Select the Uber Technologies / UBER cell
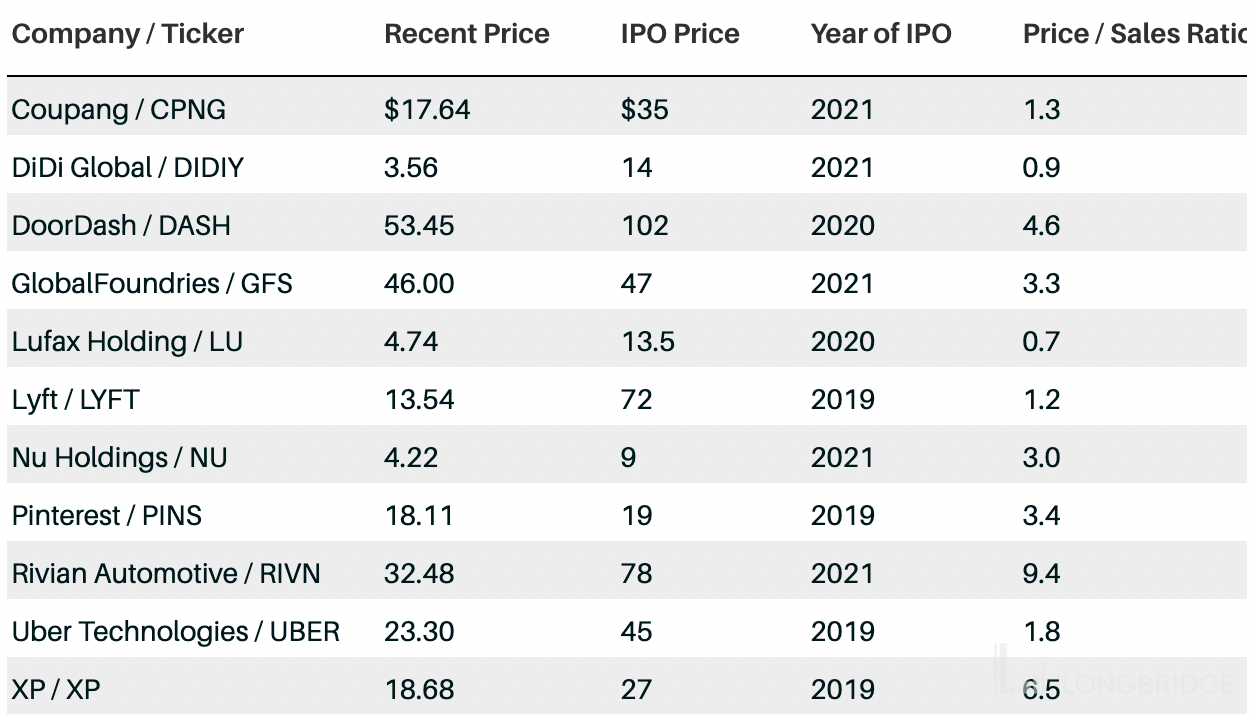The height and width of the screenshot is (714, 1254). tap(176, 631)
